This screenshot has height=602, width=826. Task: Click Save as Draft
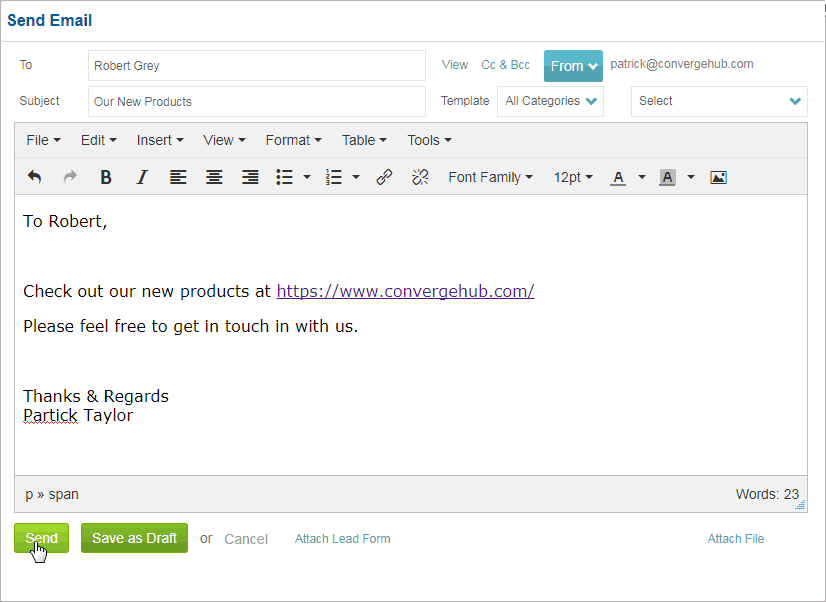[x=134, y=538]
